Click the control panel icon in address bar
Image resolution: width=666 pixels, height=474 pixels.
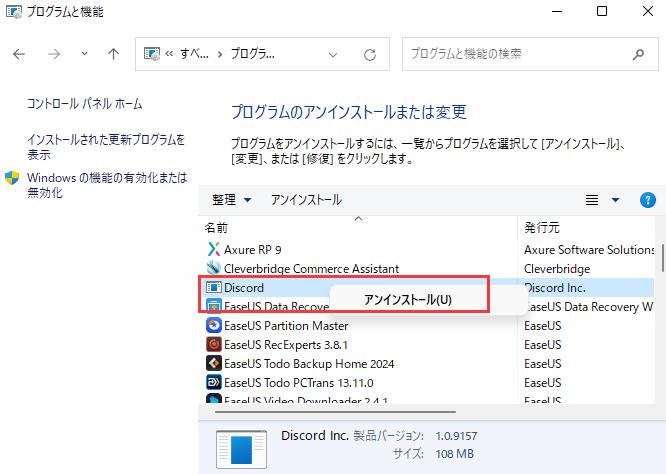coord(152,54)
